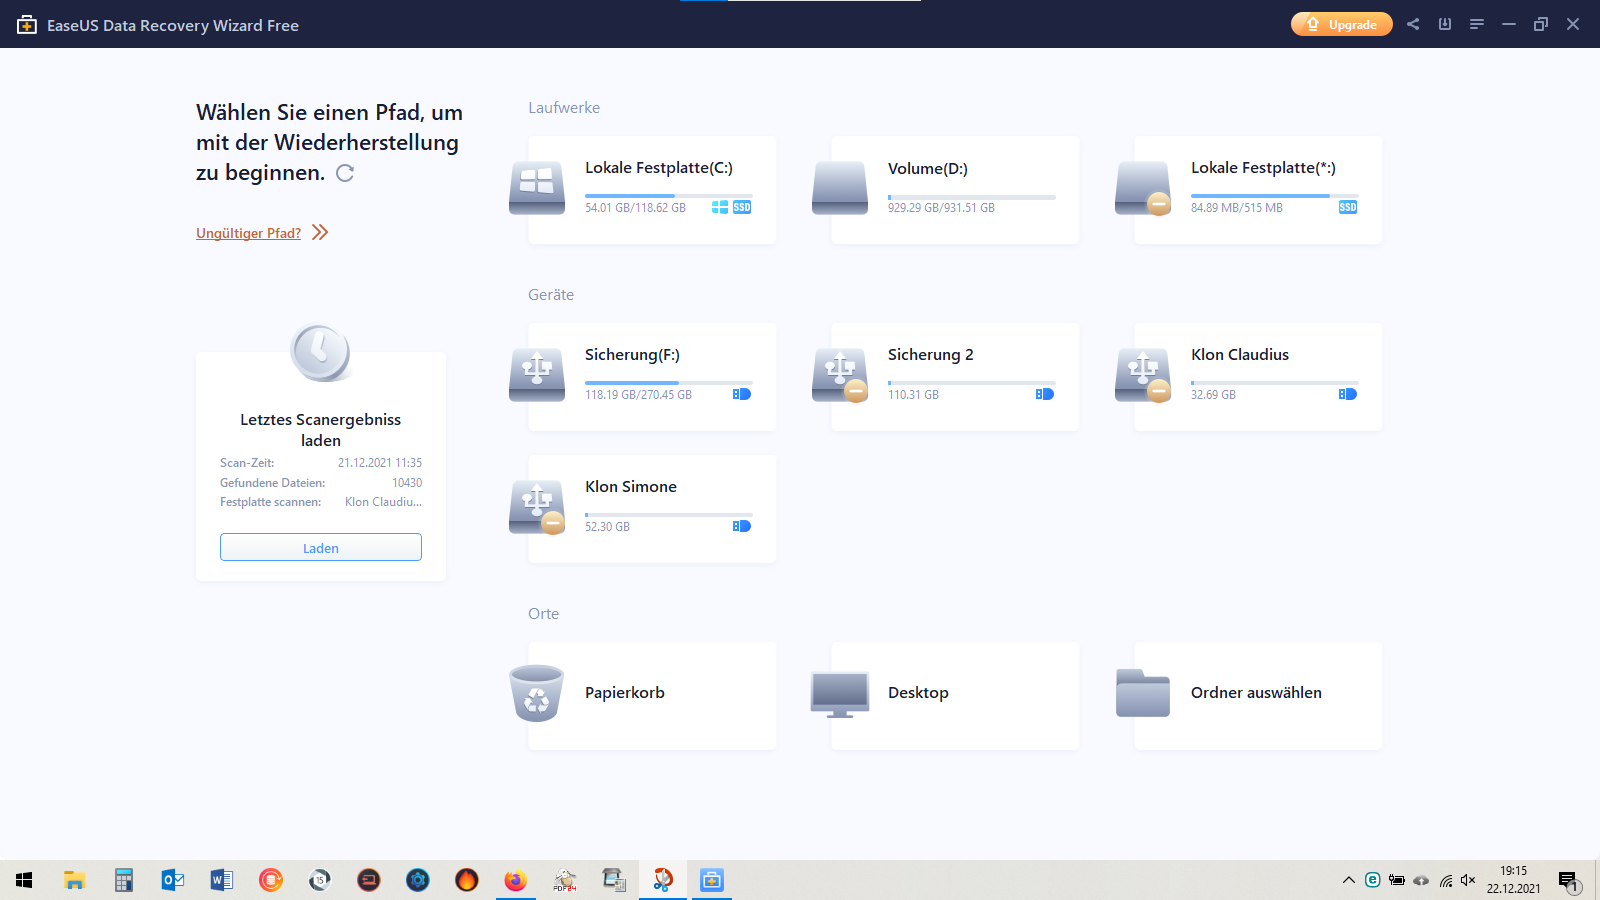Image resolution: width=1600 pixels, height=900 pixels.
Task: Click the Laden button
Action: [x=321, y=547]
